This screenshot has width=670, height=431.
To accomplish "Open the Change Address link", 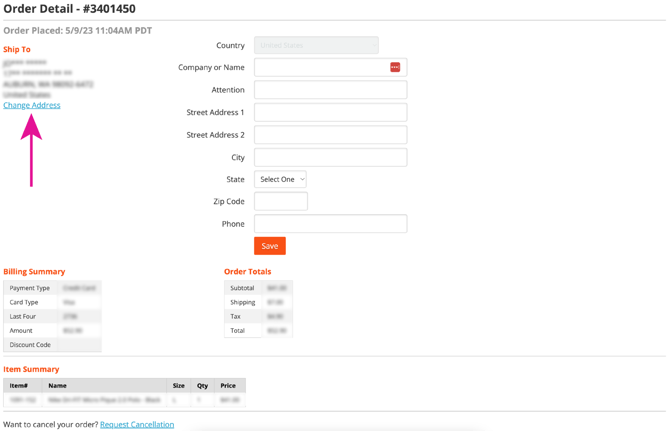I will (x=32, y=105).
